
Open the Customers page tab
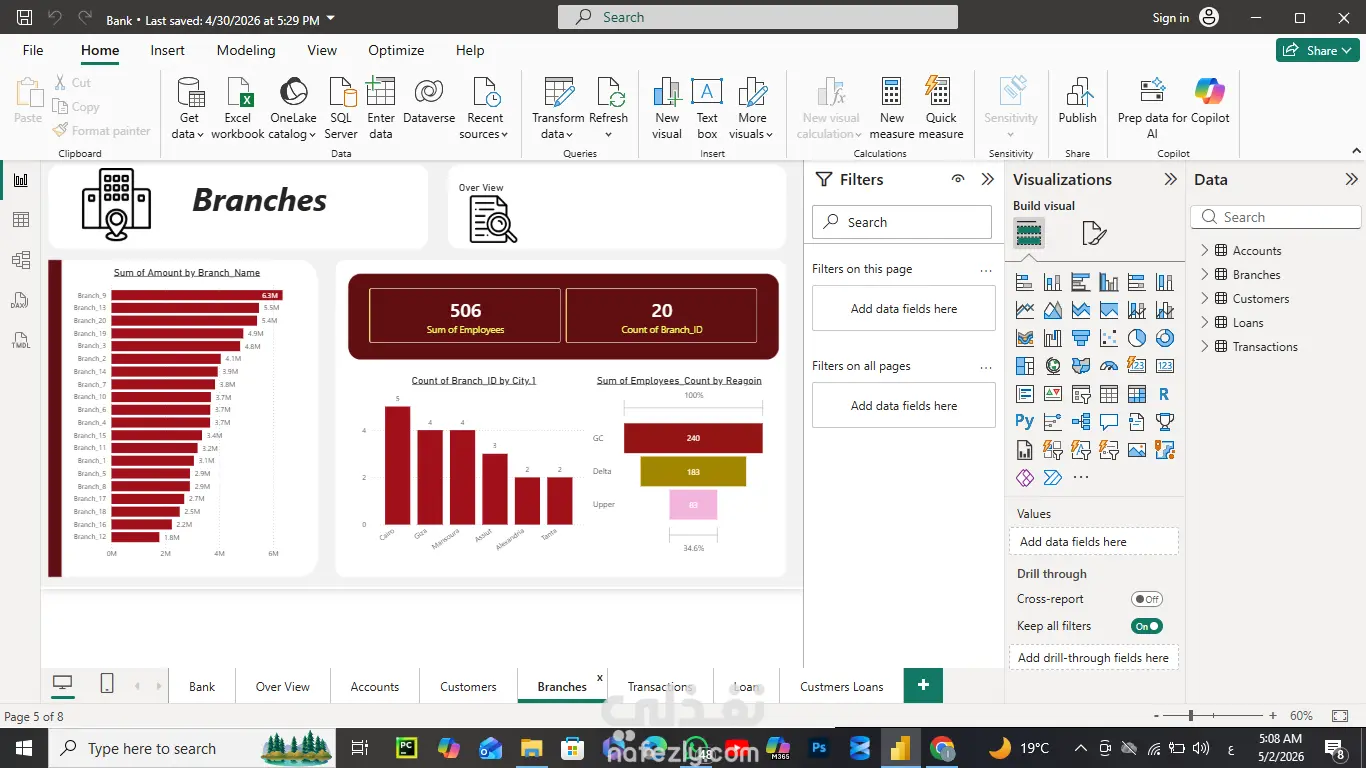pos(468,686)
